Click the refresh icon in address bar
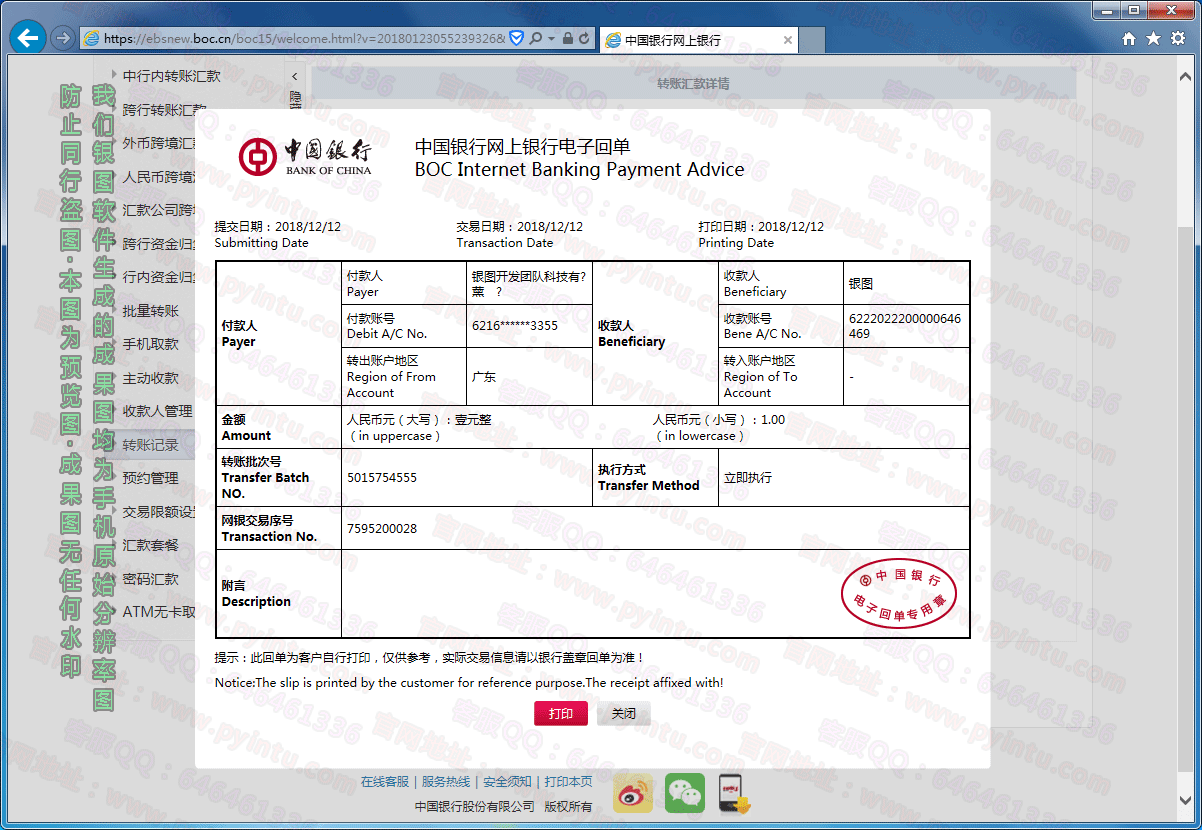Screen dimensions: 1202x830 click(586, 39)
